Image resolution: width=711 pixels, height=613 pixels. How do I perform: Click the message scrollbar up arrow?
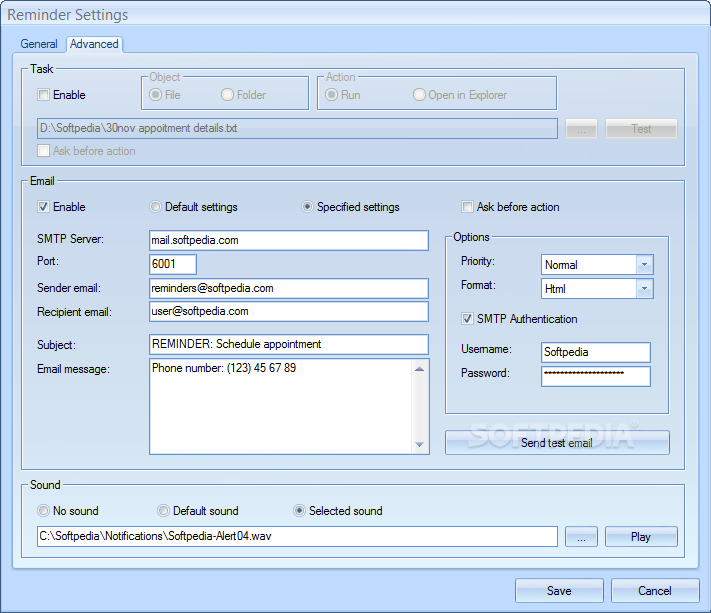click(x=419, y=369)
